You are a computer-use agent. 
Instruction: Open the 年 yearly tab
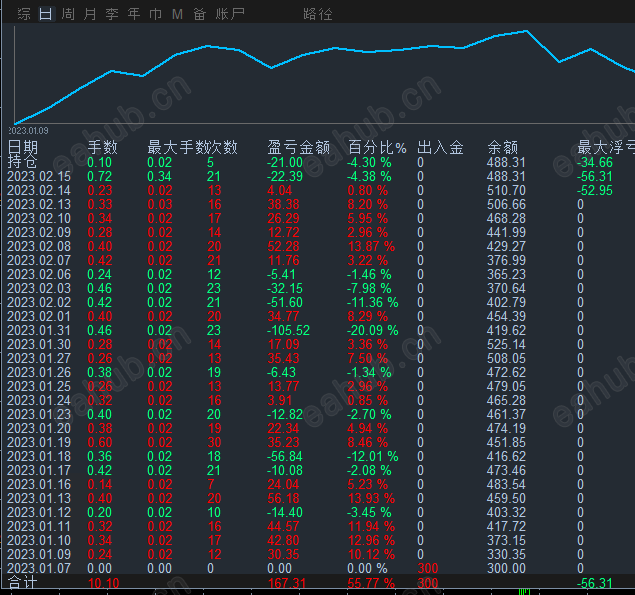134,14
